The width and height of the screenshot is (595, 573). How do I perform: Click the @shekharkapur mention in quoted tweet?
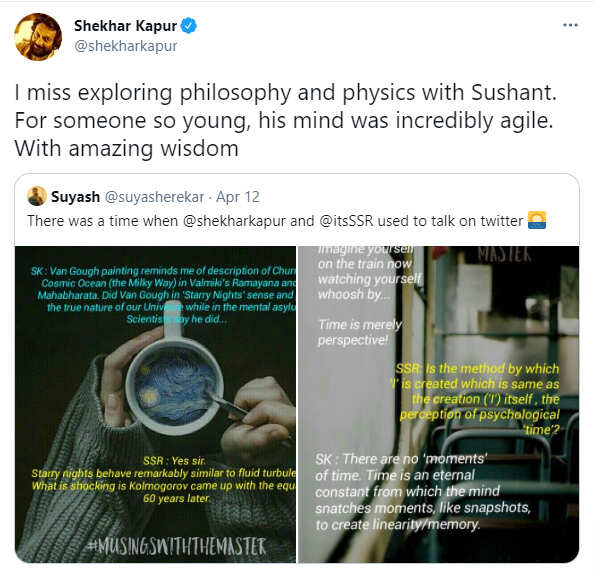click(234, 221)
